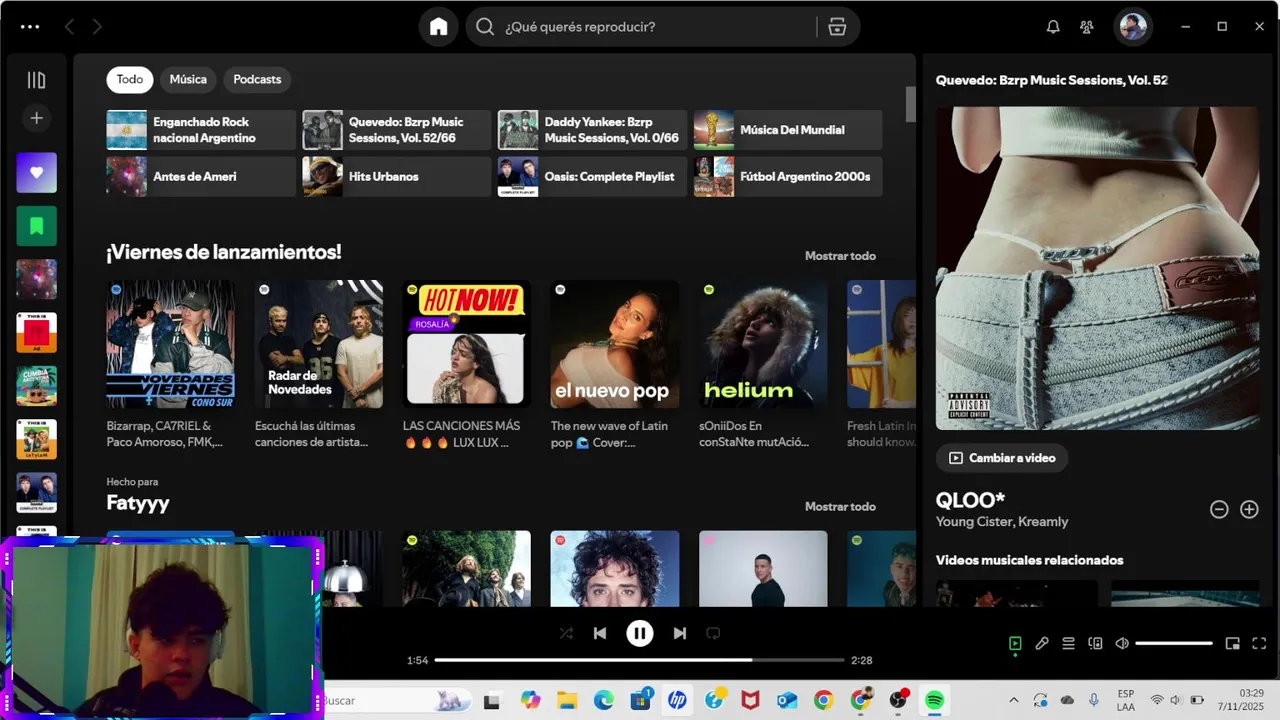Mute the volume speaker icon
The height and width of the screenshot is (720, 1280).
[x=1122, y=643]
